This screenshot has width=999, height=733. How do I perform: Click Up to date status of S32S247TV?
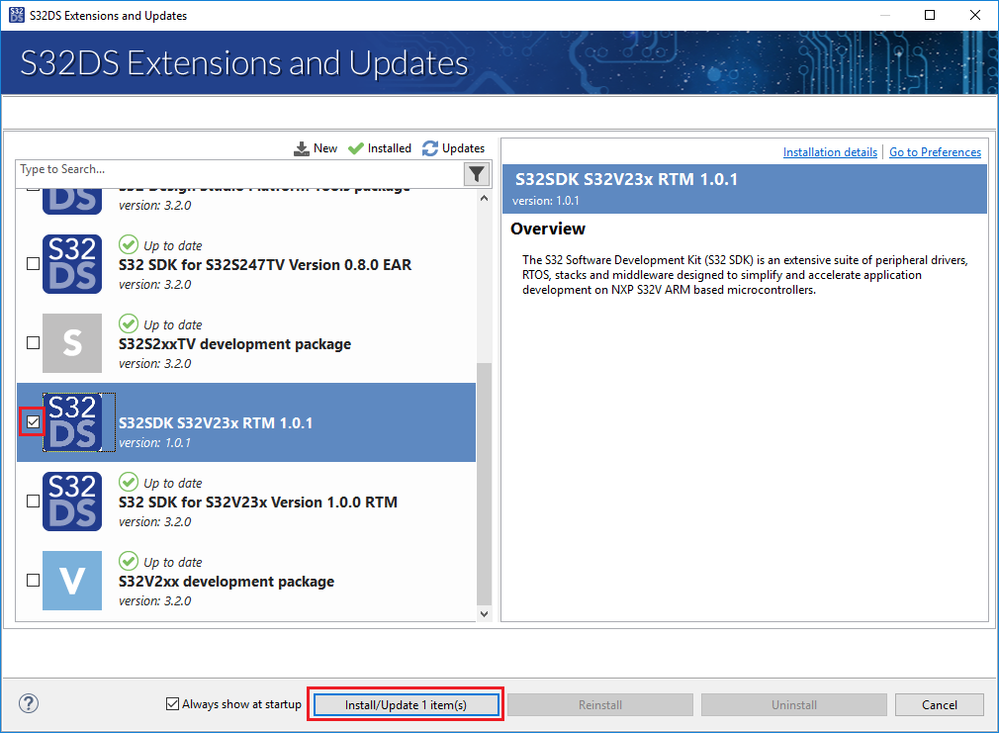[x=161, y=245]
